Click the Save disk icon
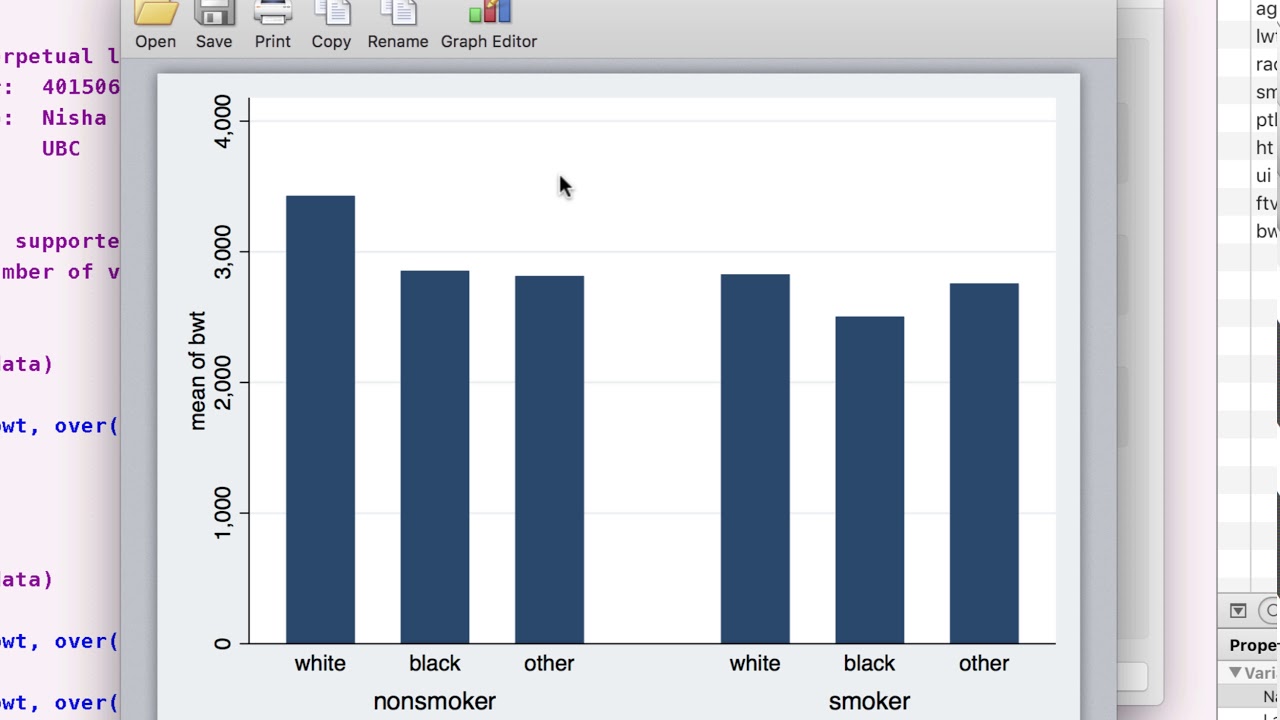The height and width of the screenshot is (720, 1280). (x=214, y=12)
